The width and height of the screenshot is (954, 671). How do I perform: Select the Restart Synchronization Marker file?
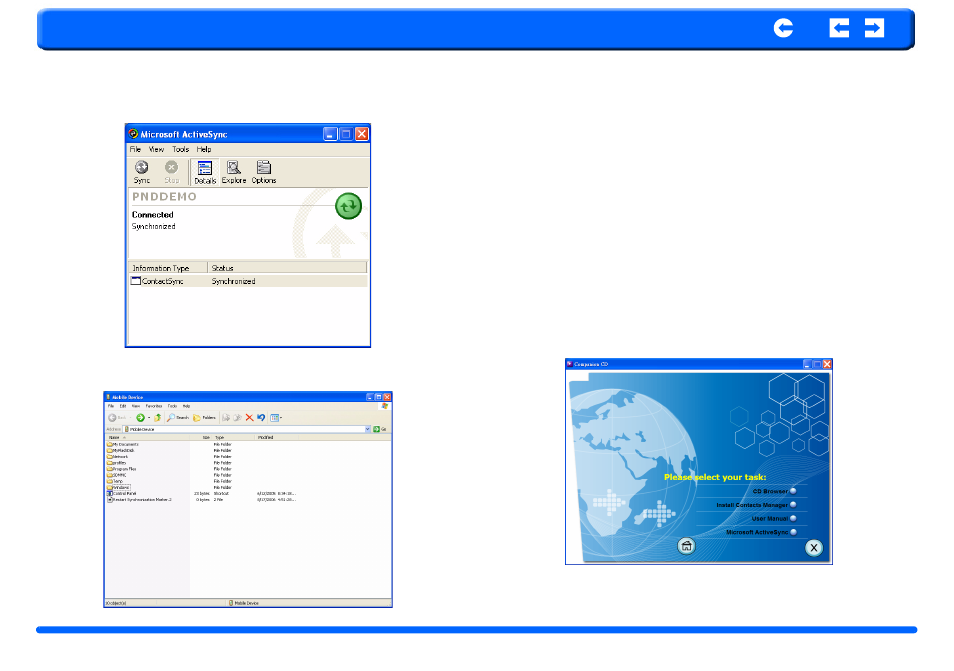click(139, 499)
